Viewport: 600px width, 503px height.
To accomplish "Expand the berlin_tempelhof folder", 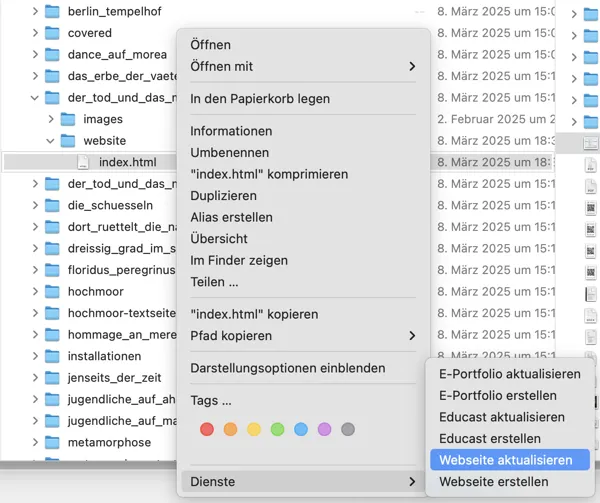I will click(x=35, y=11).
